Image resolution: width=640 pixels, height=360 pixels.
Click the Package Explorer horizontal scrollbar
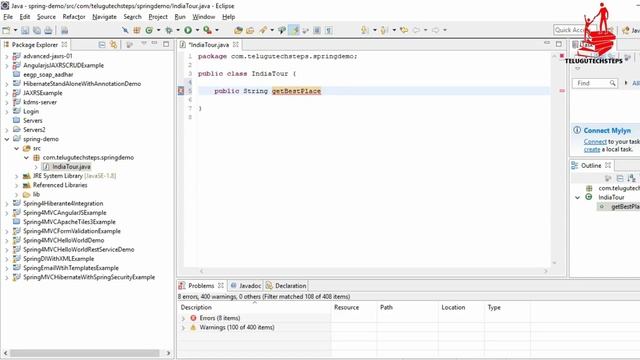point(85,353)
